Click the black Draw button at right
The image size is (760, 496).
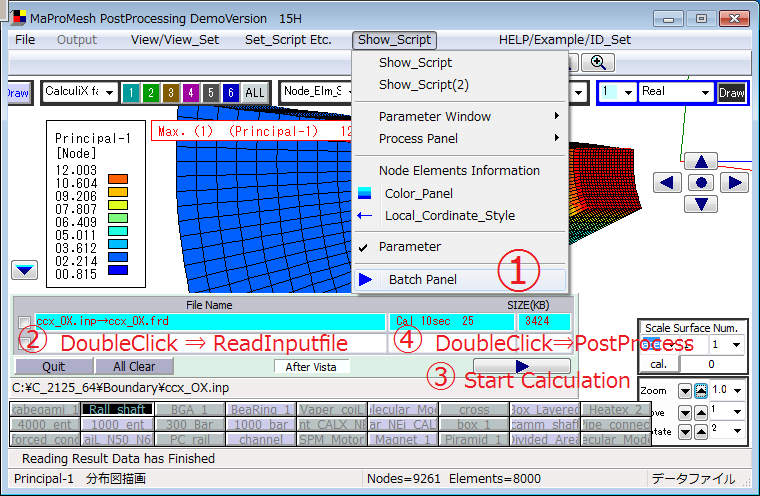[x=731, y=93]
